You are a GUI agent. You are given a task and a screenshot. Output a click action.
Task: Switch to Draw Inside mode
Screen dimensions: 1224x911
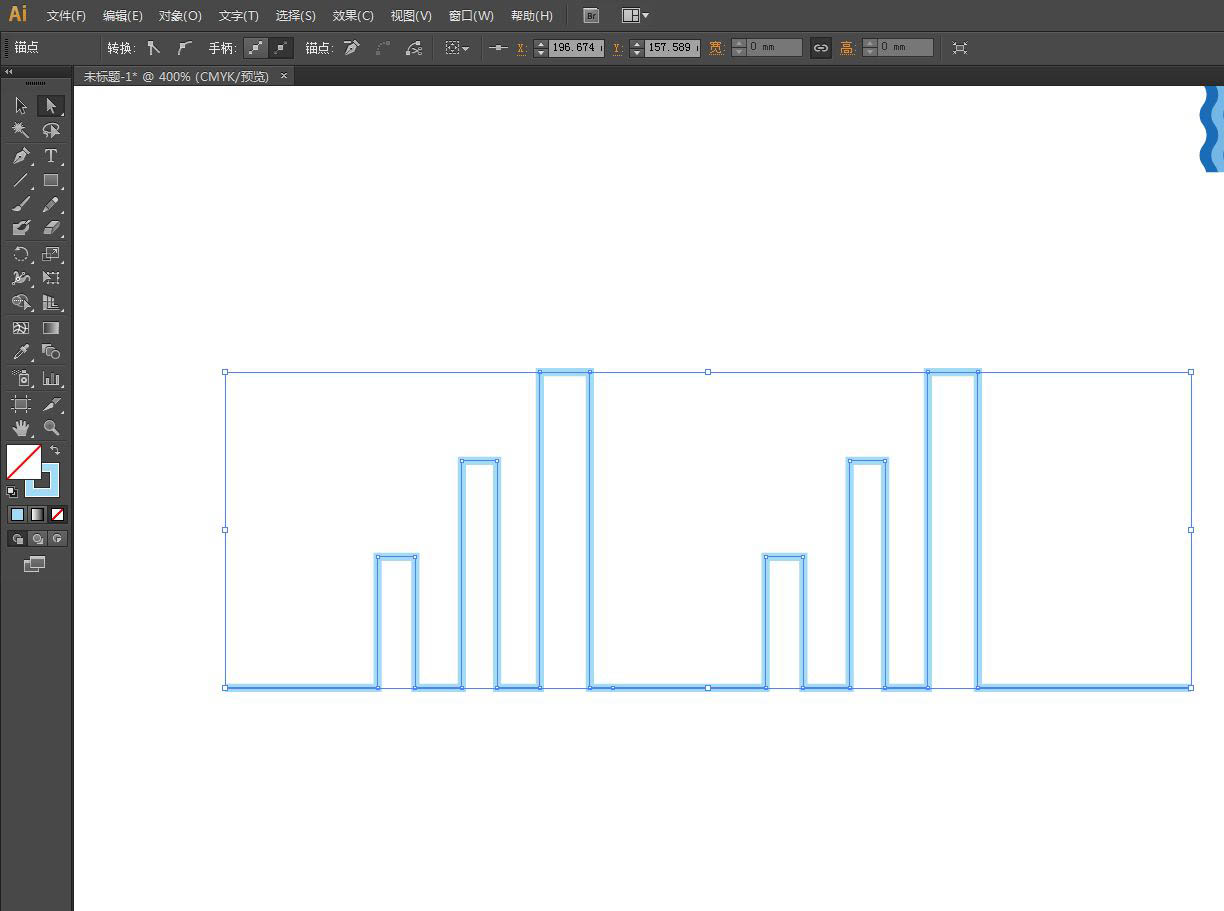(x=57, y=538)
